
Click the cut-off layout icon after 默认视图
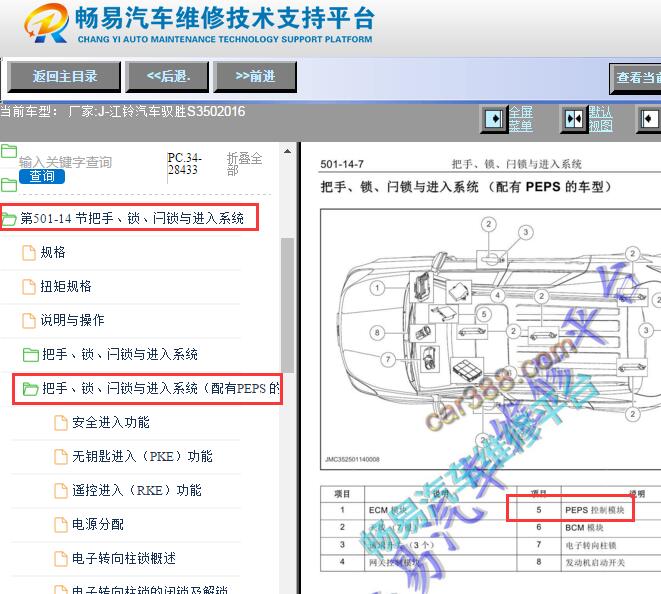pos(649,119)
